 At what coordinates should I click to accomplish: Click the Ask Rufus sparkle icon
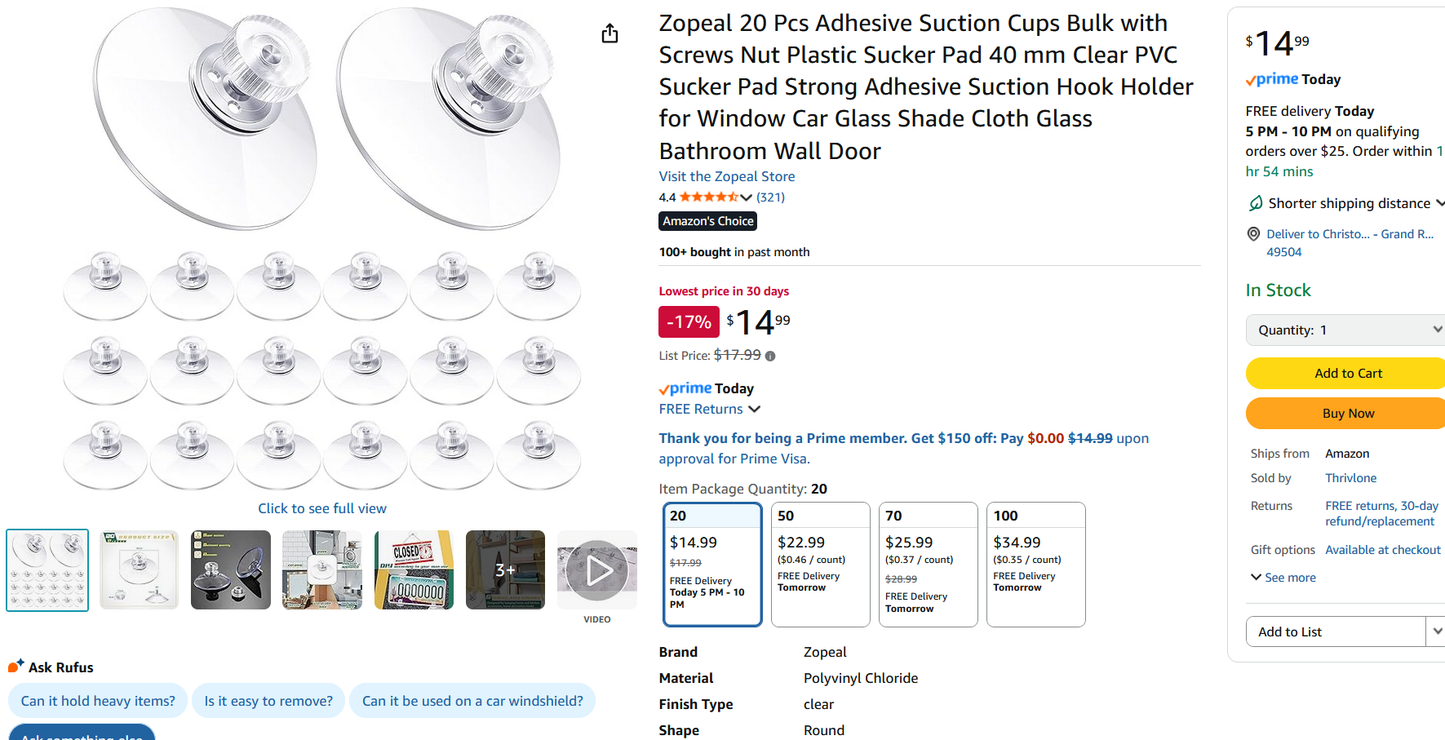point(15,666)
